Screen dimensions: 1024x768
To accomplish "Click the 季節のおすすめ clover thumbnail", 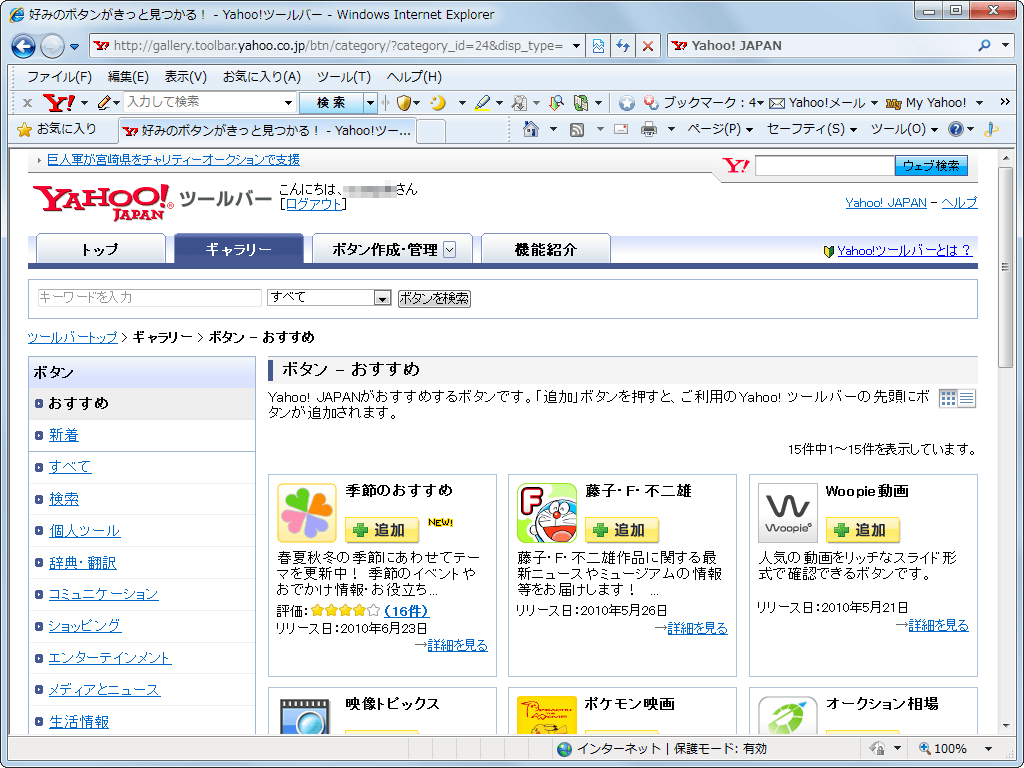I will pyautogui.click(x=307, y=513).
